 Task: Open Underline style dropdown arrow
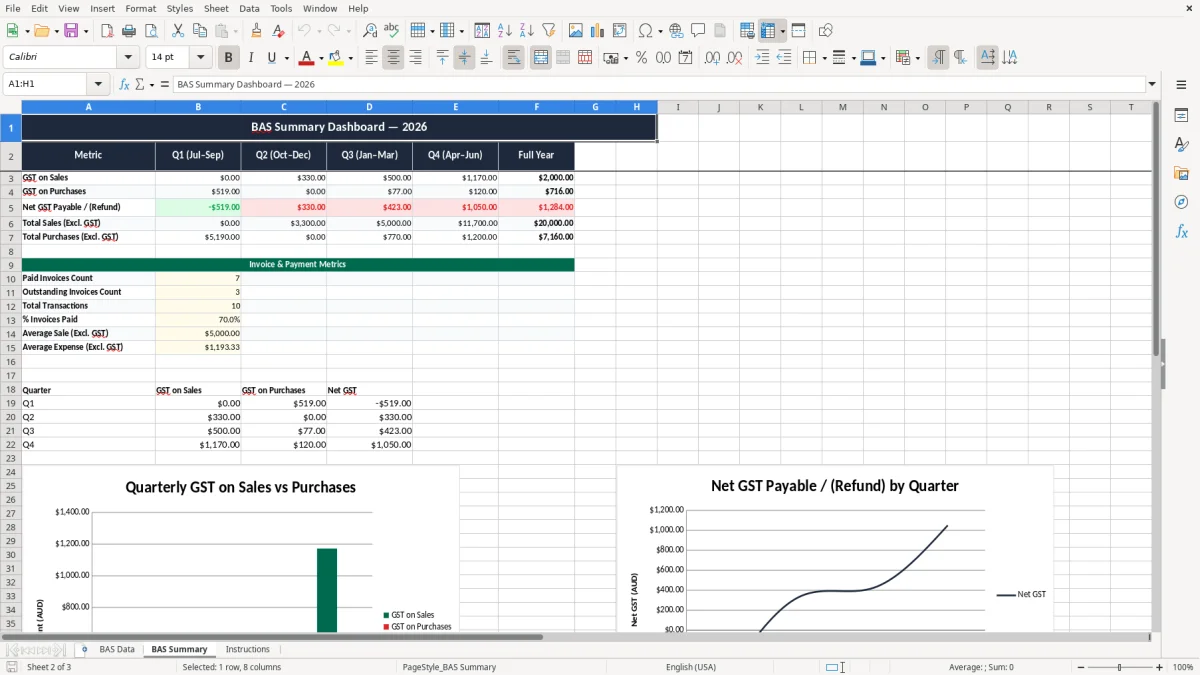pos(286,58)
